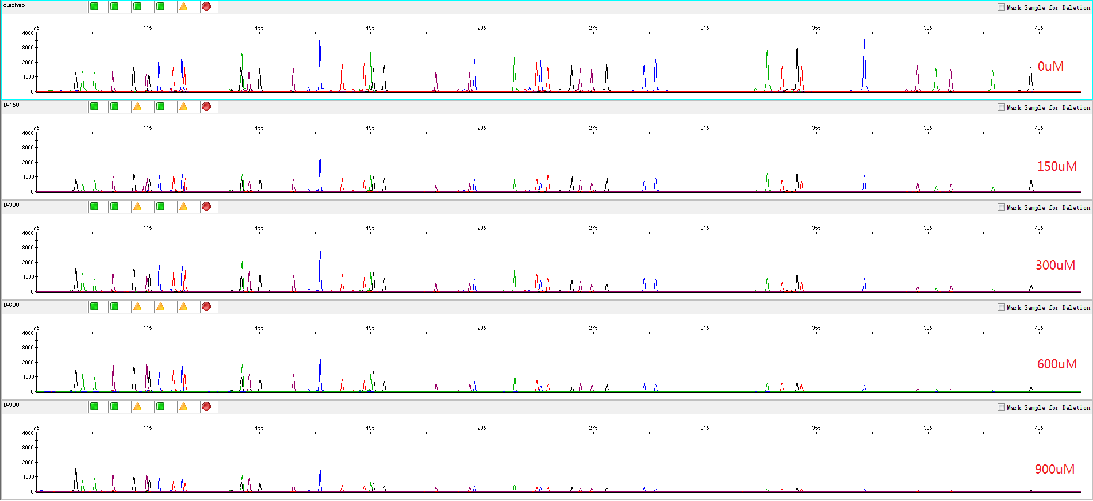This screenshot has height=501, width=1093.
Task: Click first yellow triangle flag in 300uM panel header
Action: (x=137, y=206)
